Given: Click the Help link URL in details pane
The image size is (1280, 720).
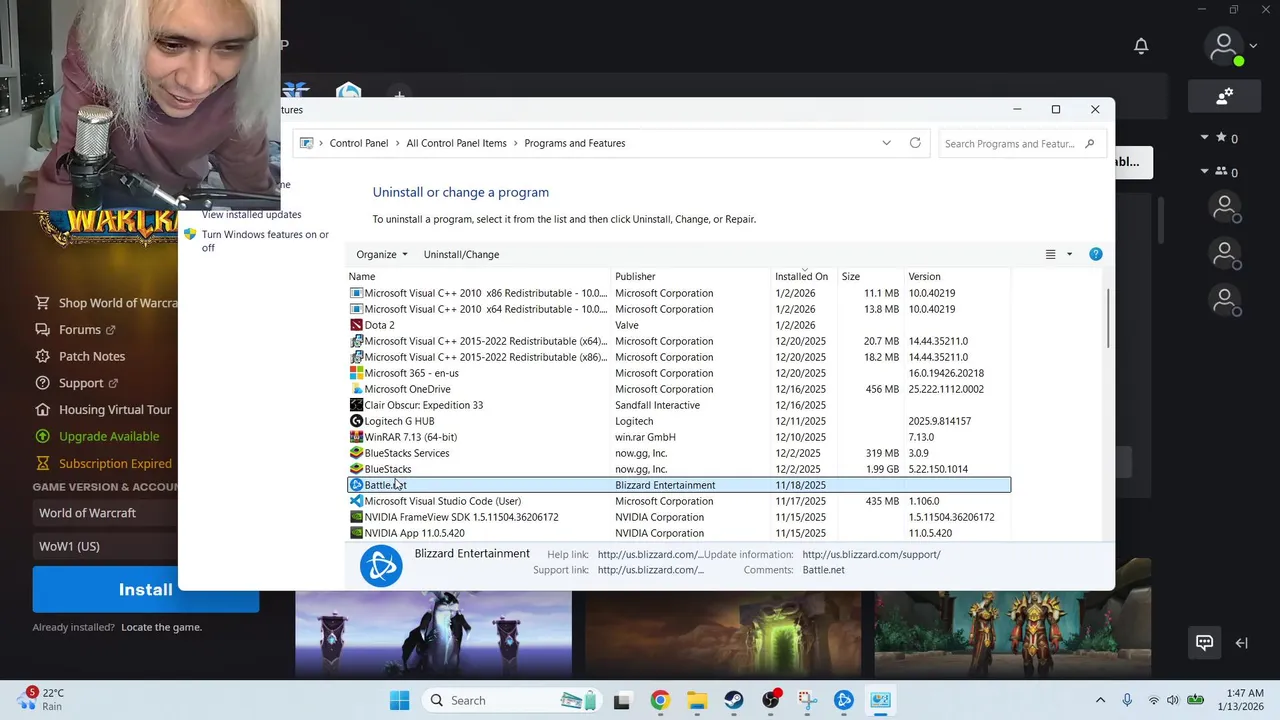Looking at the screenshot, I should point(650,554).
